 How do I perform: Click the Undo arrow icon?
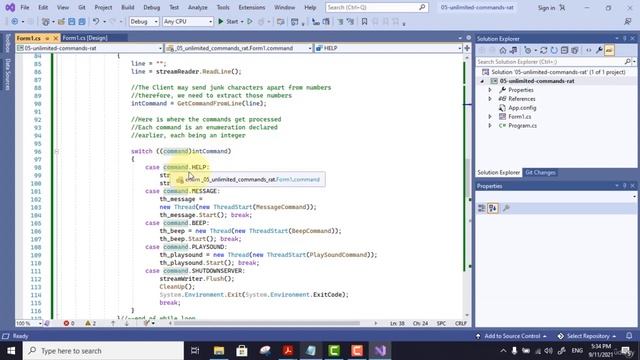[x=96, y=22]
